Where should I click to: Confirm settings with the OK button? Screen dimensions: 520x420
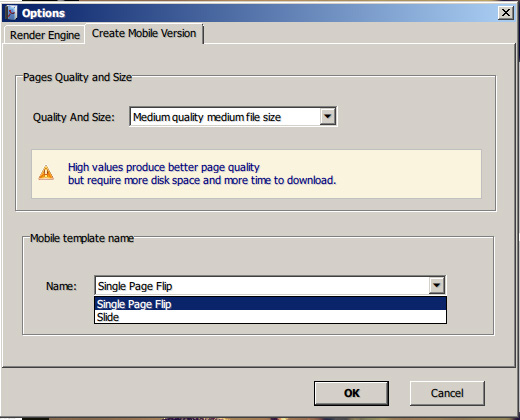[351, 393]
